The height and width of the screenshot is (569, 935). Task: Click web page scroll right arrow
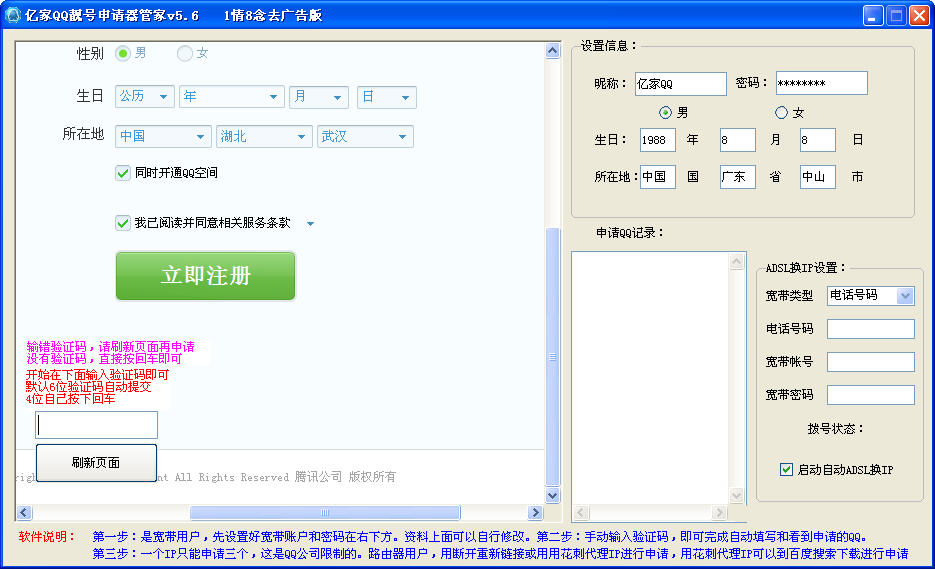coord(535,512)
